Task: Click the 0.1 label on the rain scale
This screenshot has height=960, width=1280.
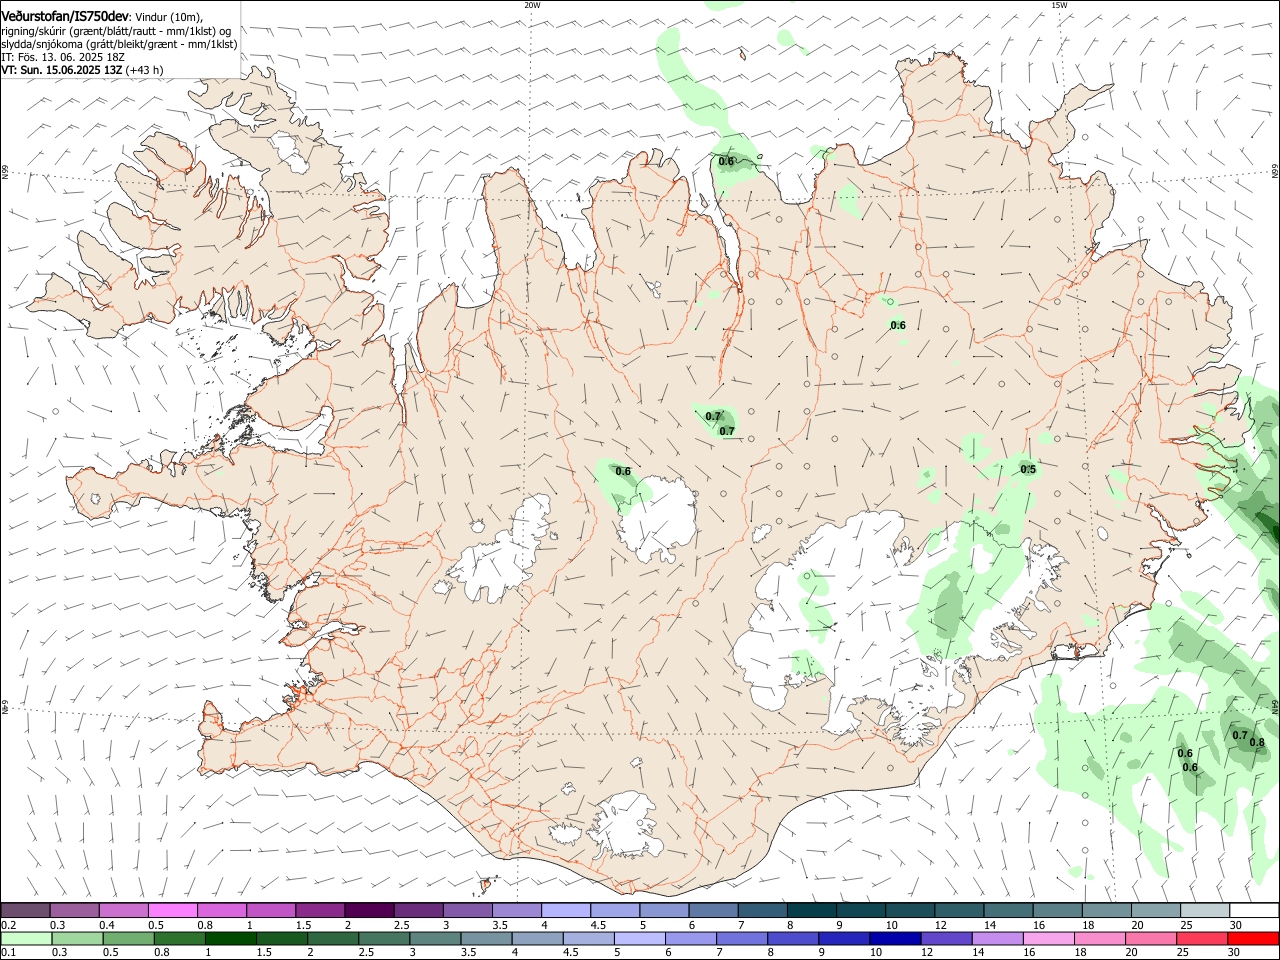Action: pyautogui.click(x=9, y=953)
